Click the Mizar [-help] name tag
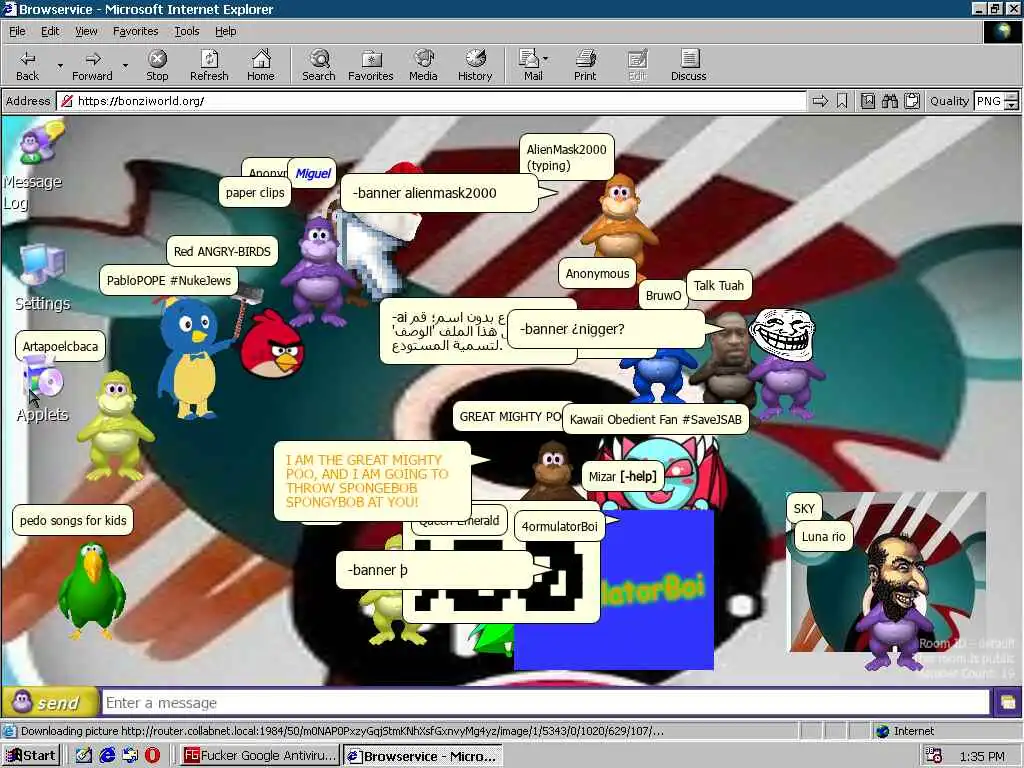Viewport: 1024px width, 768px height. pyautogui.click(x=622, y=477)
